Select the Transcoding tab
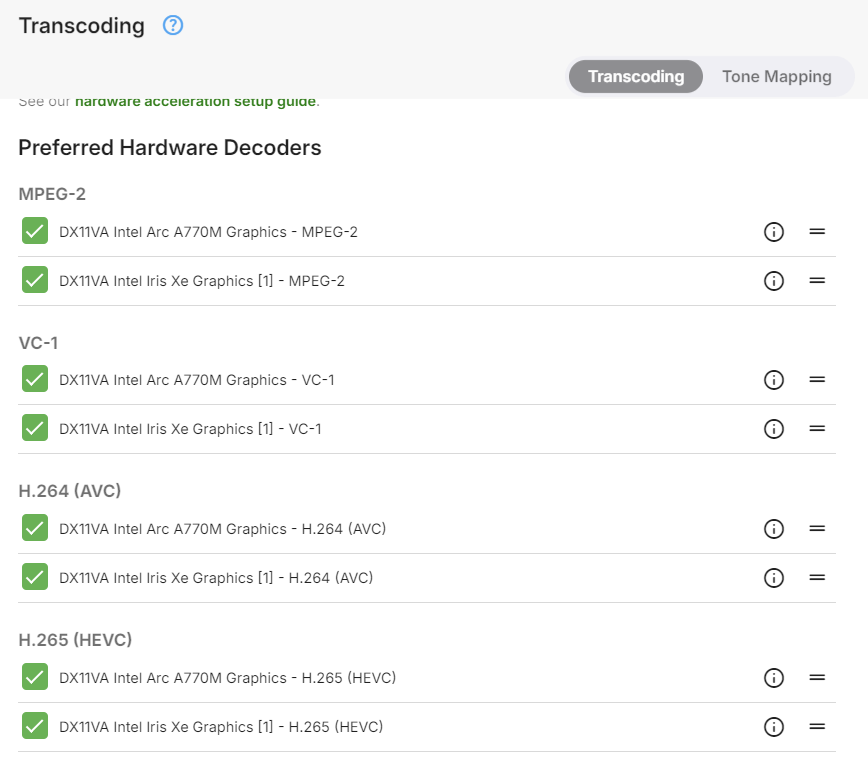 click(x=636, y=77)
